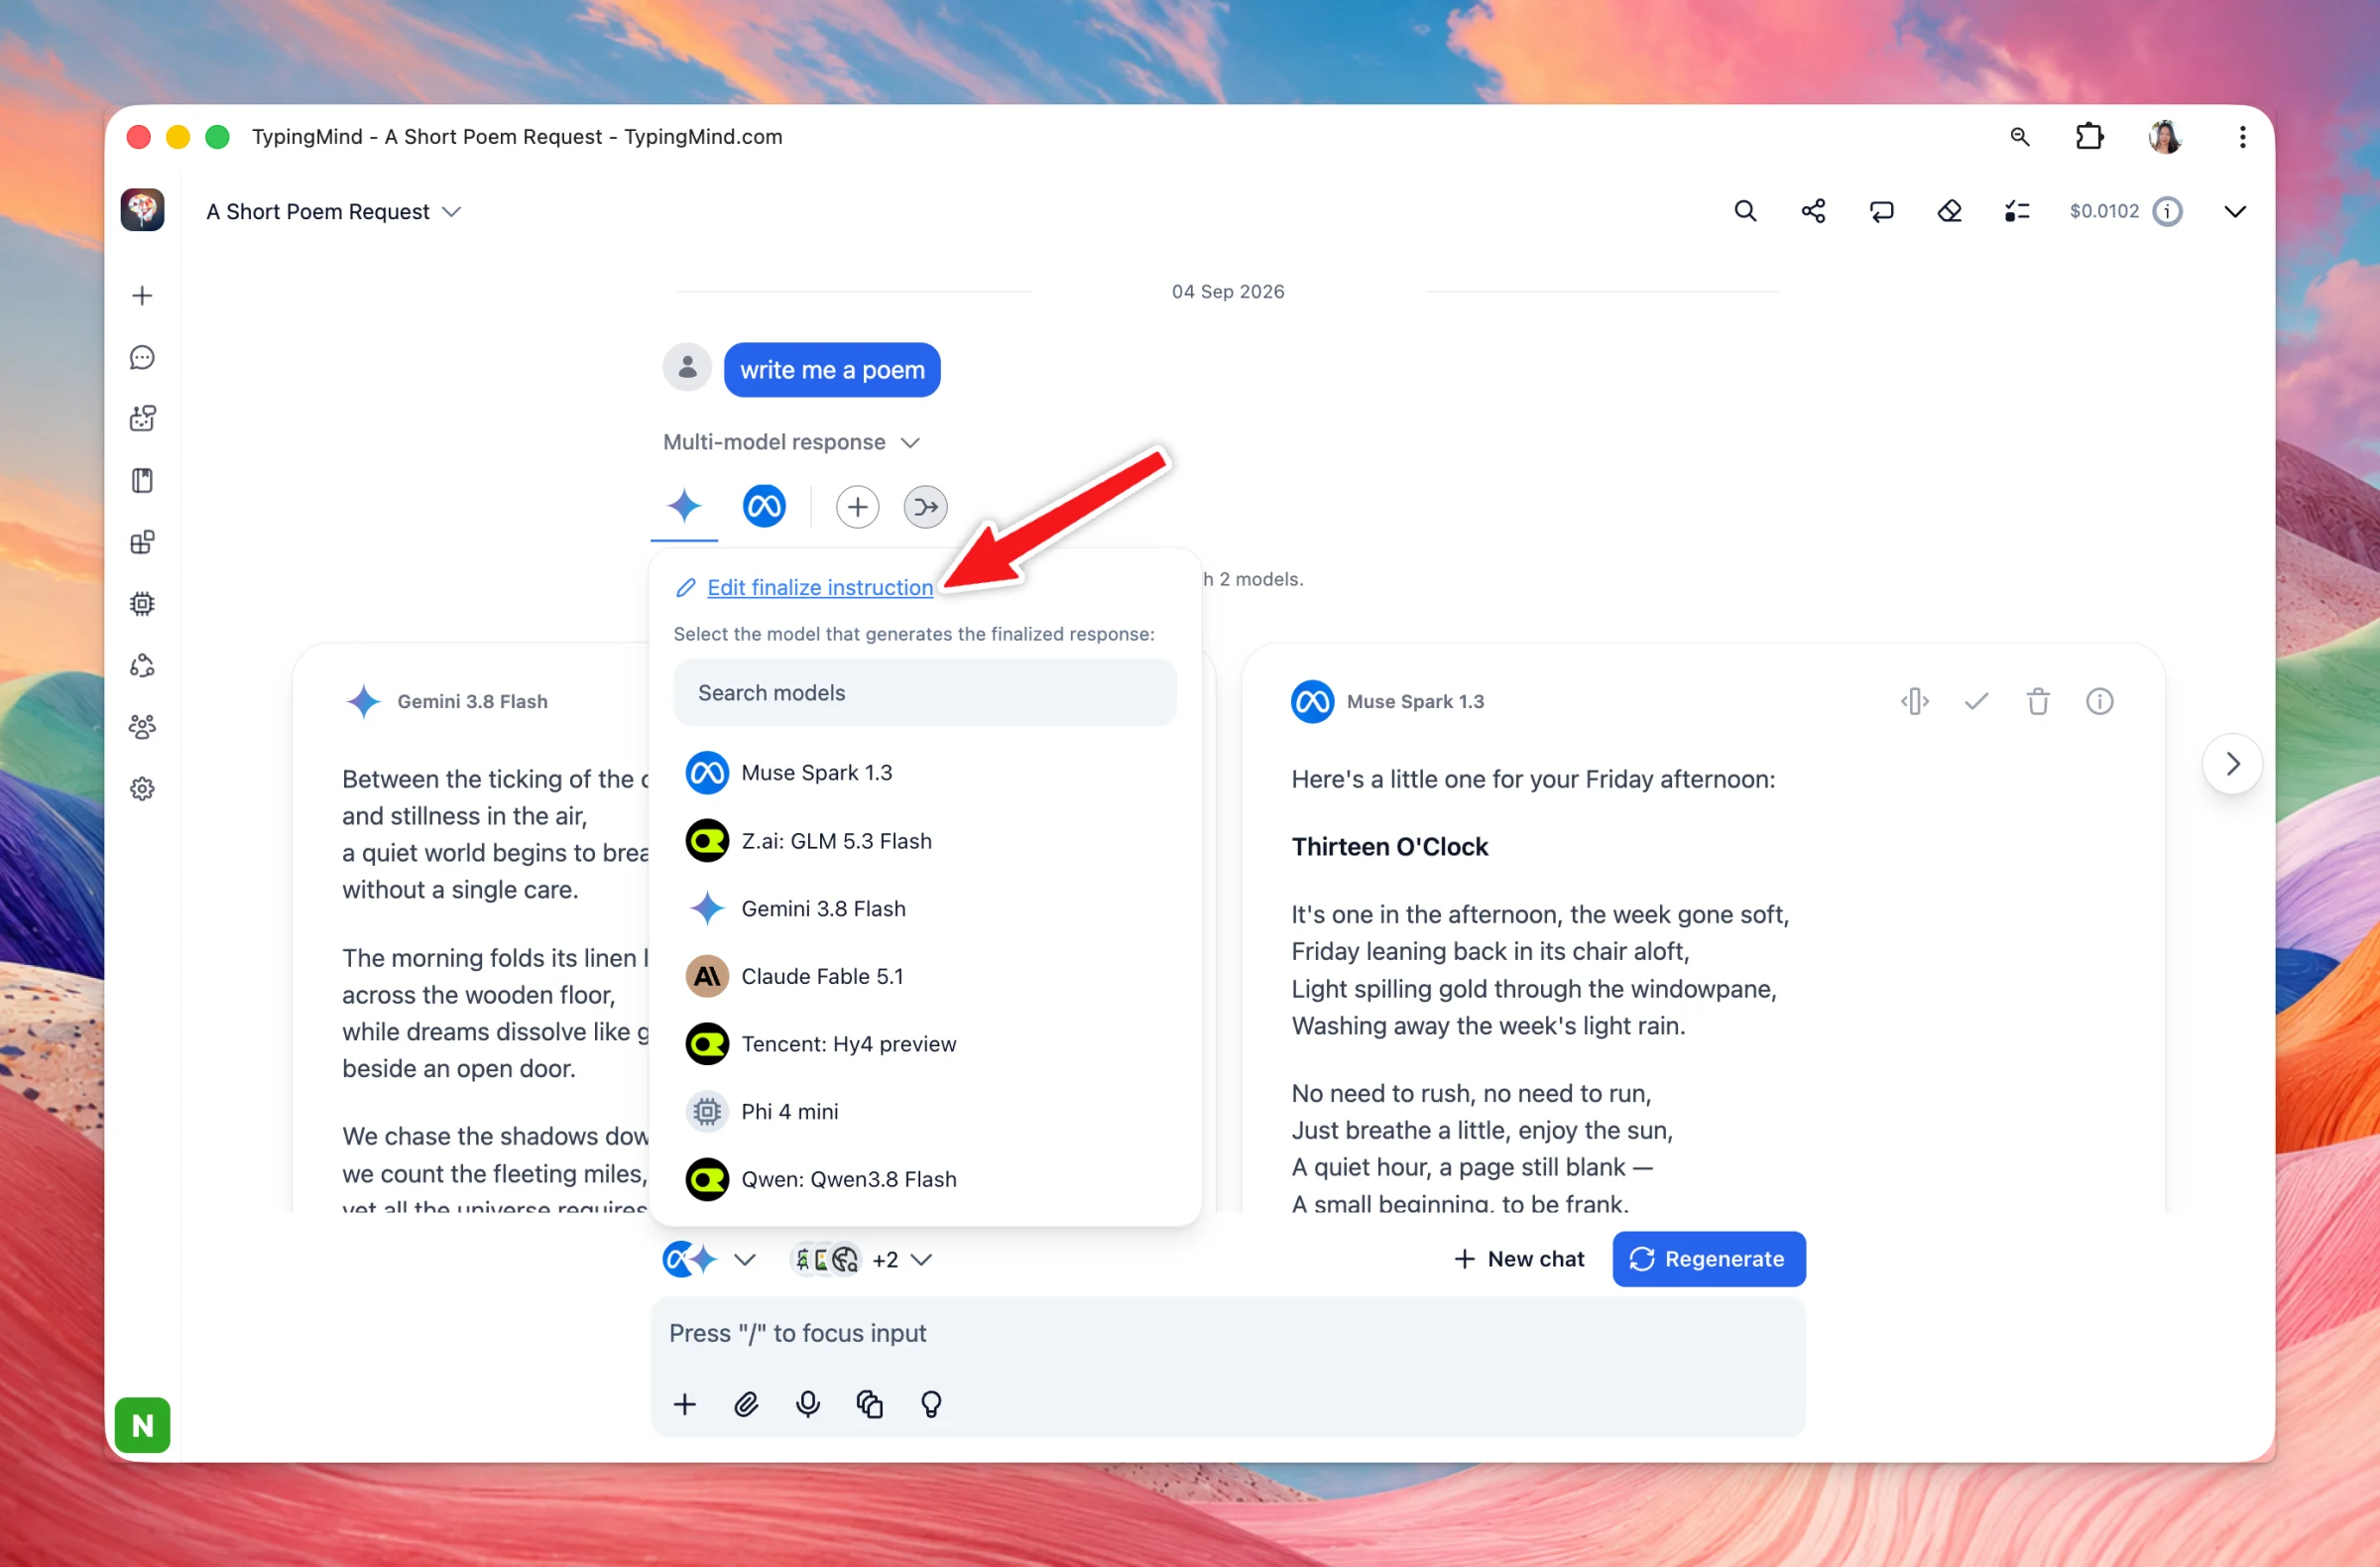2380x1567 pixels.
Task: Expand the +2 plugins dropdown
Action: [861, 1259]
